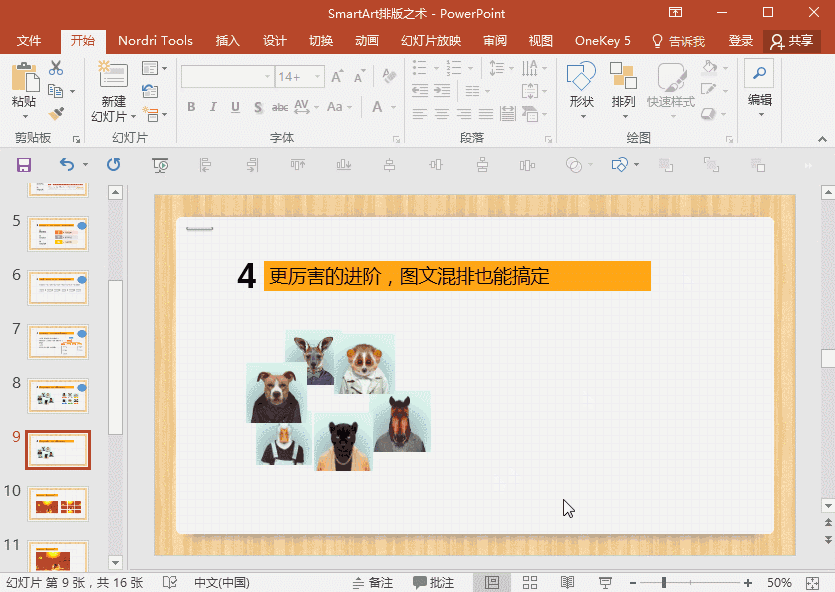This screenshot has width=835, height=592.
Task: Open Comments pane from status bar
Action: 433,583
